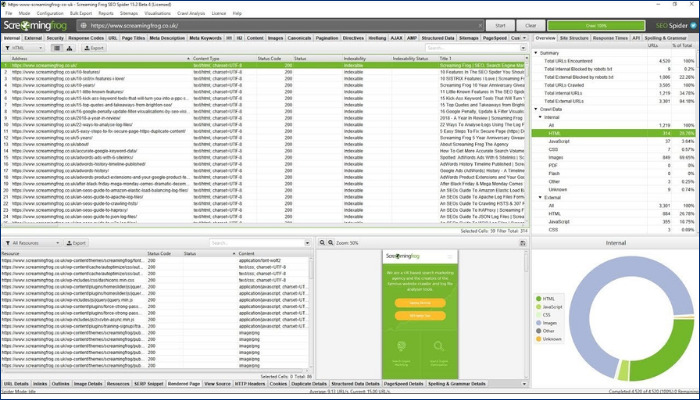The width and height of the screenshot is (700, 400).
Task: Zoom out rendered page preview
Action: pyautogui.click(x=322, y=242)
